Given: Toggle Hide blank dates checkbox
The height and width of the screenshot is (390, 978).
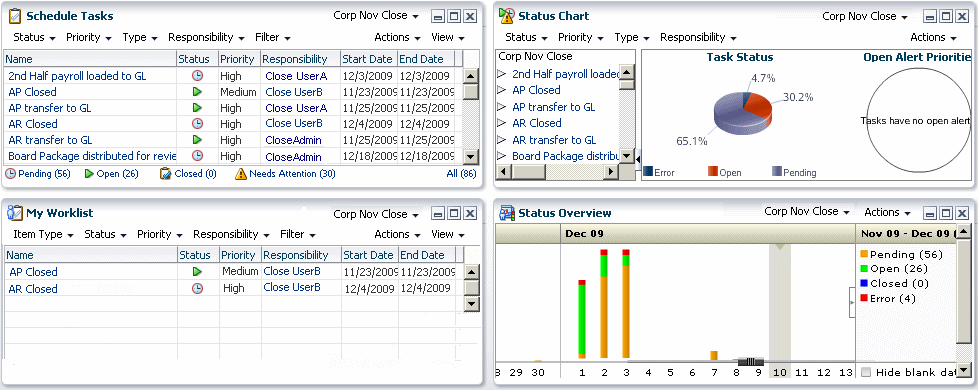Looking at the screenshot, I should (x=866, y=373).
